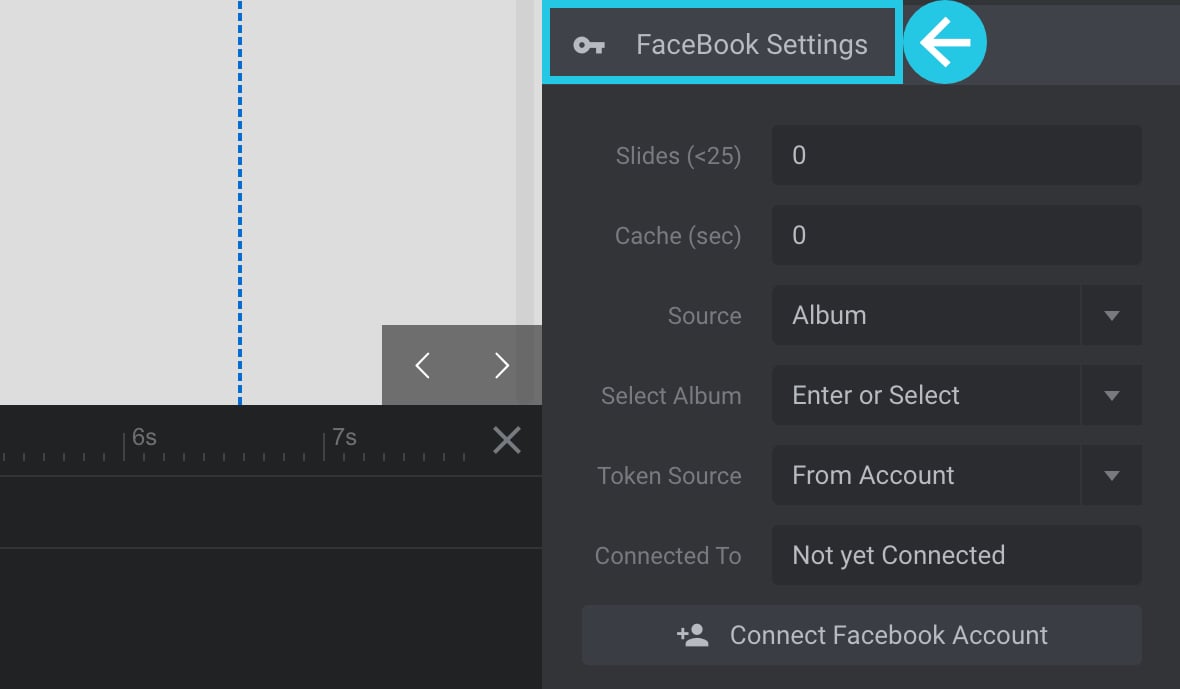The width and height of the screenshot is (1180, 689).
Task: Go to previous slide with left arrow
Action: tap(422, 366)
